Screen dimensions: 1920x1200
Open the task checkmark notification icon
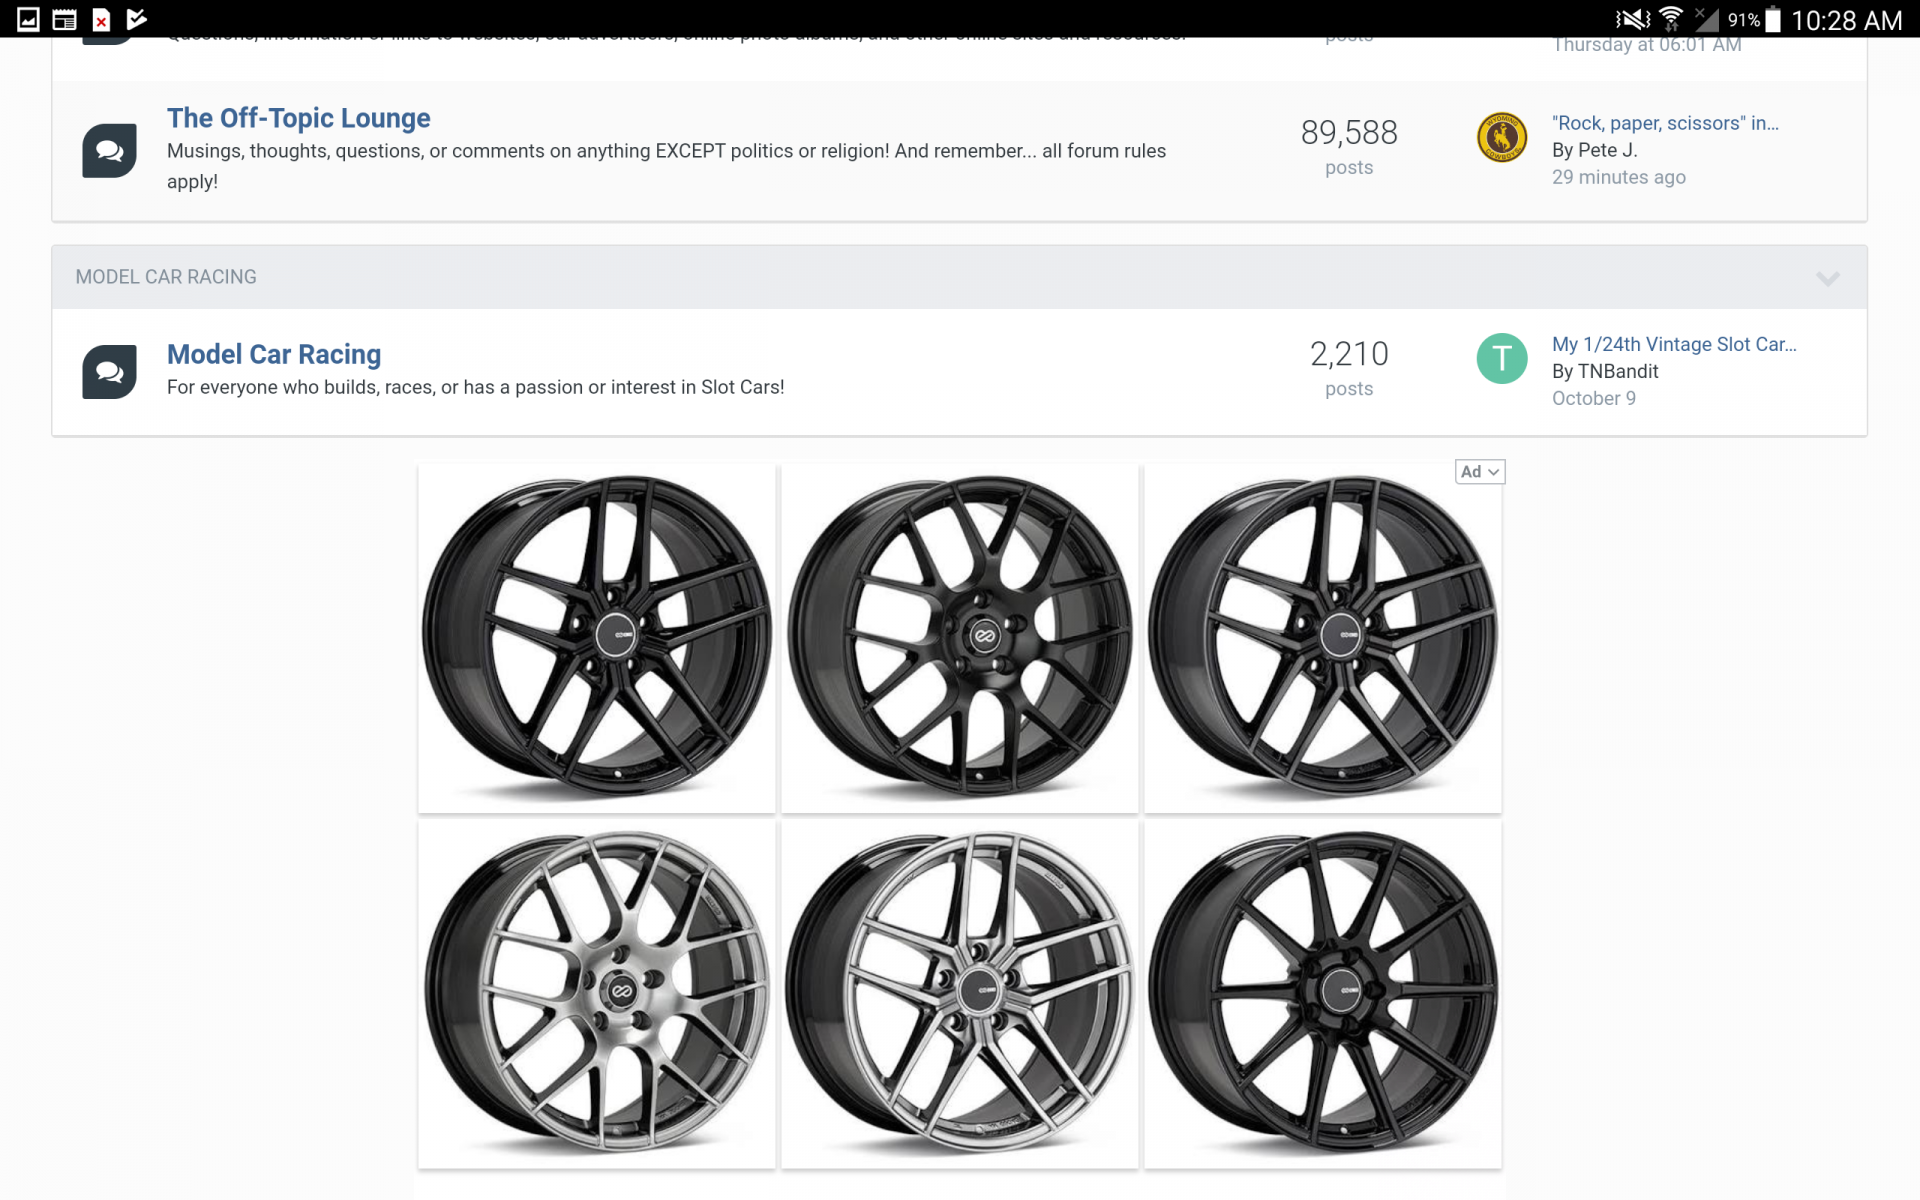(137, 19)
